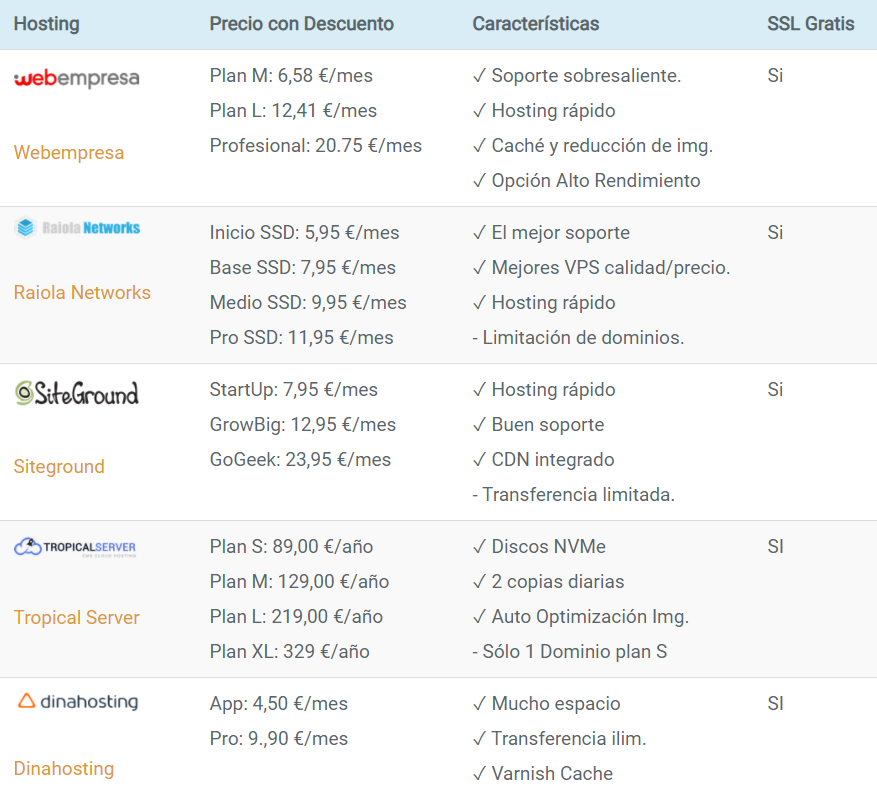The image size is (877, 796).
Task: Click the Raiola Networks logo image
Action: click(x=77, y=228)
